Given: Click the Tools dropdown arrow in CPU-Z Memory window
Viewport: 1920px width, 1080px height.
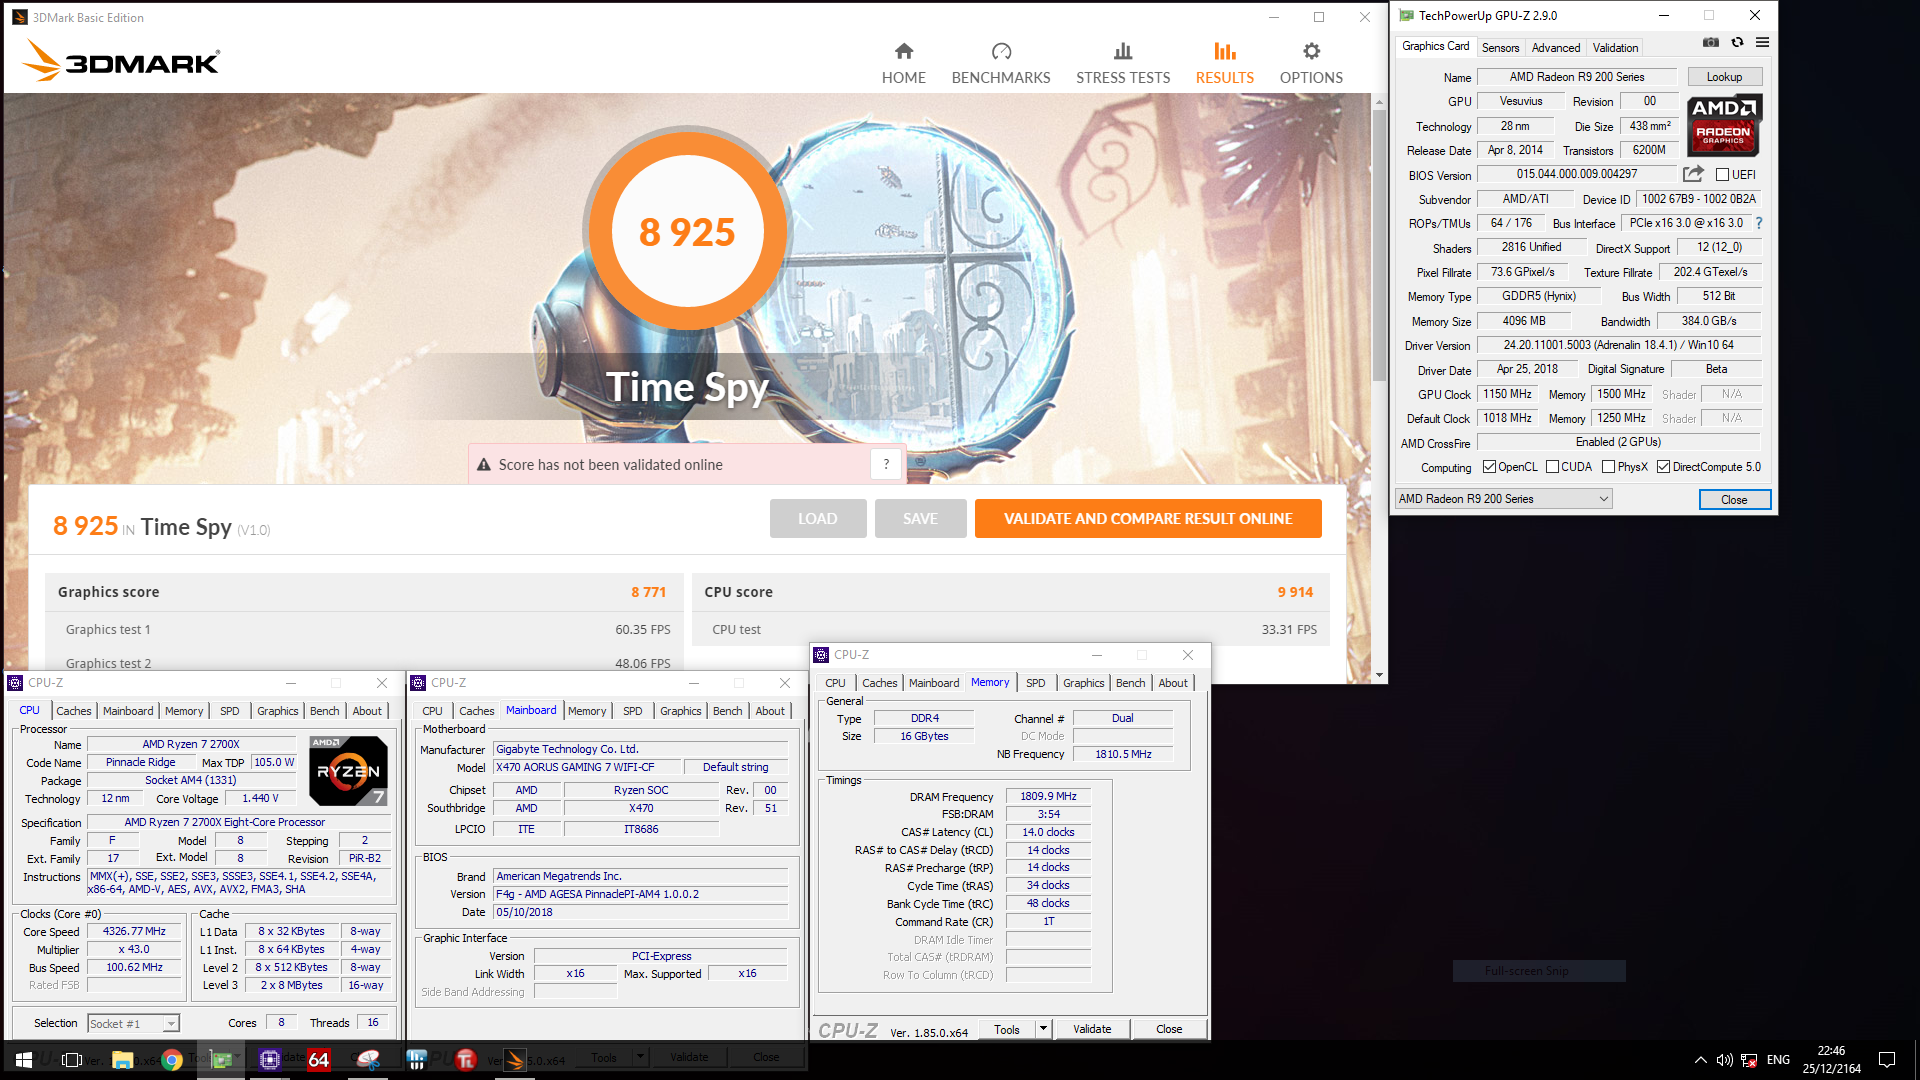Looking at the screenshot, I should 1043,1029.
